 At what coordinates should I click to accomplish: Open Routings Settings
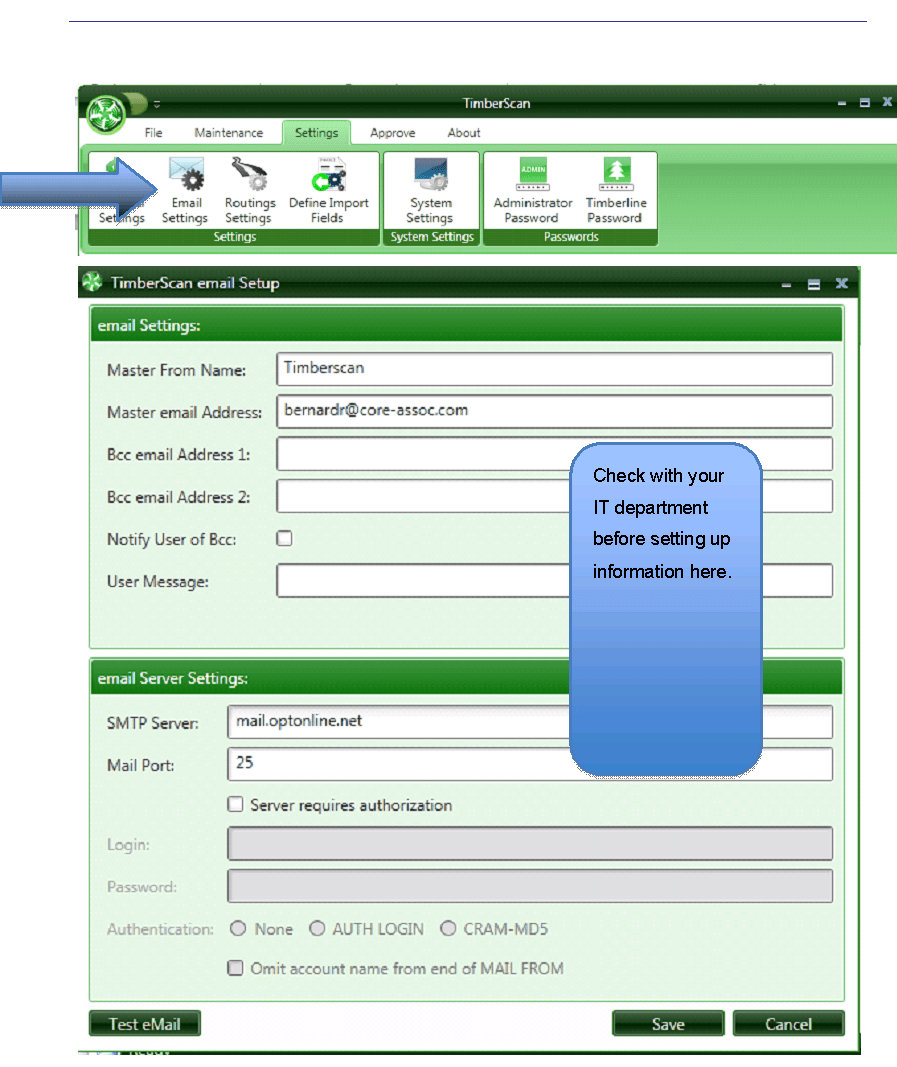tap(249, 190)
